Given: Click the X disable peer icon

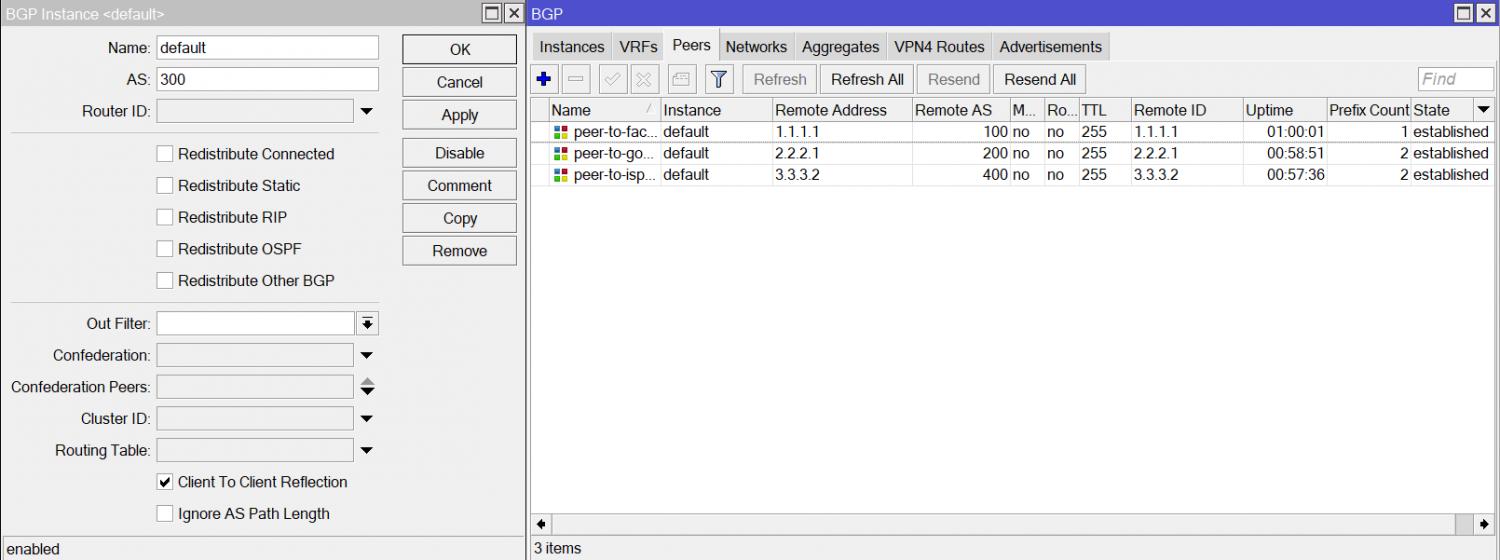Looking at the screenshot, I should pos(643,79).
